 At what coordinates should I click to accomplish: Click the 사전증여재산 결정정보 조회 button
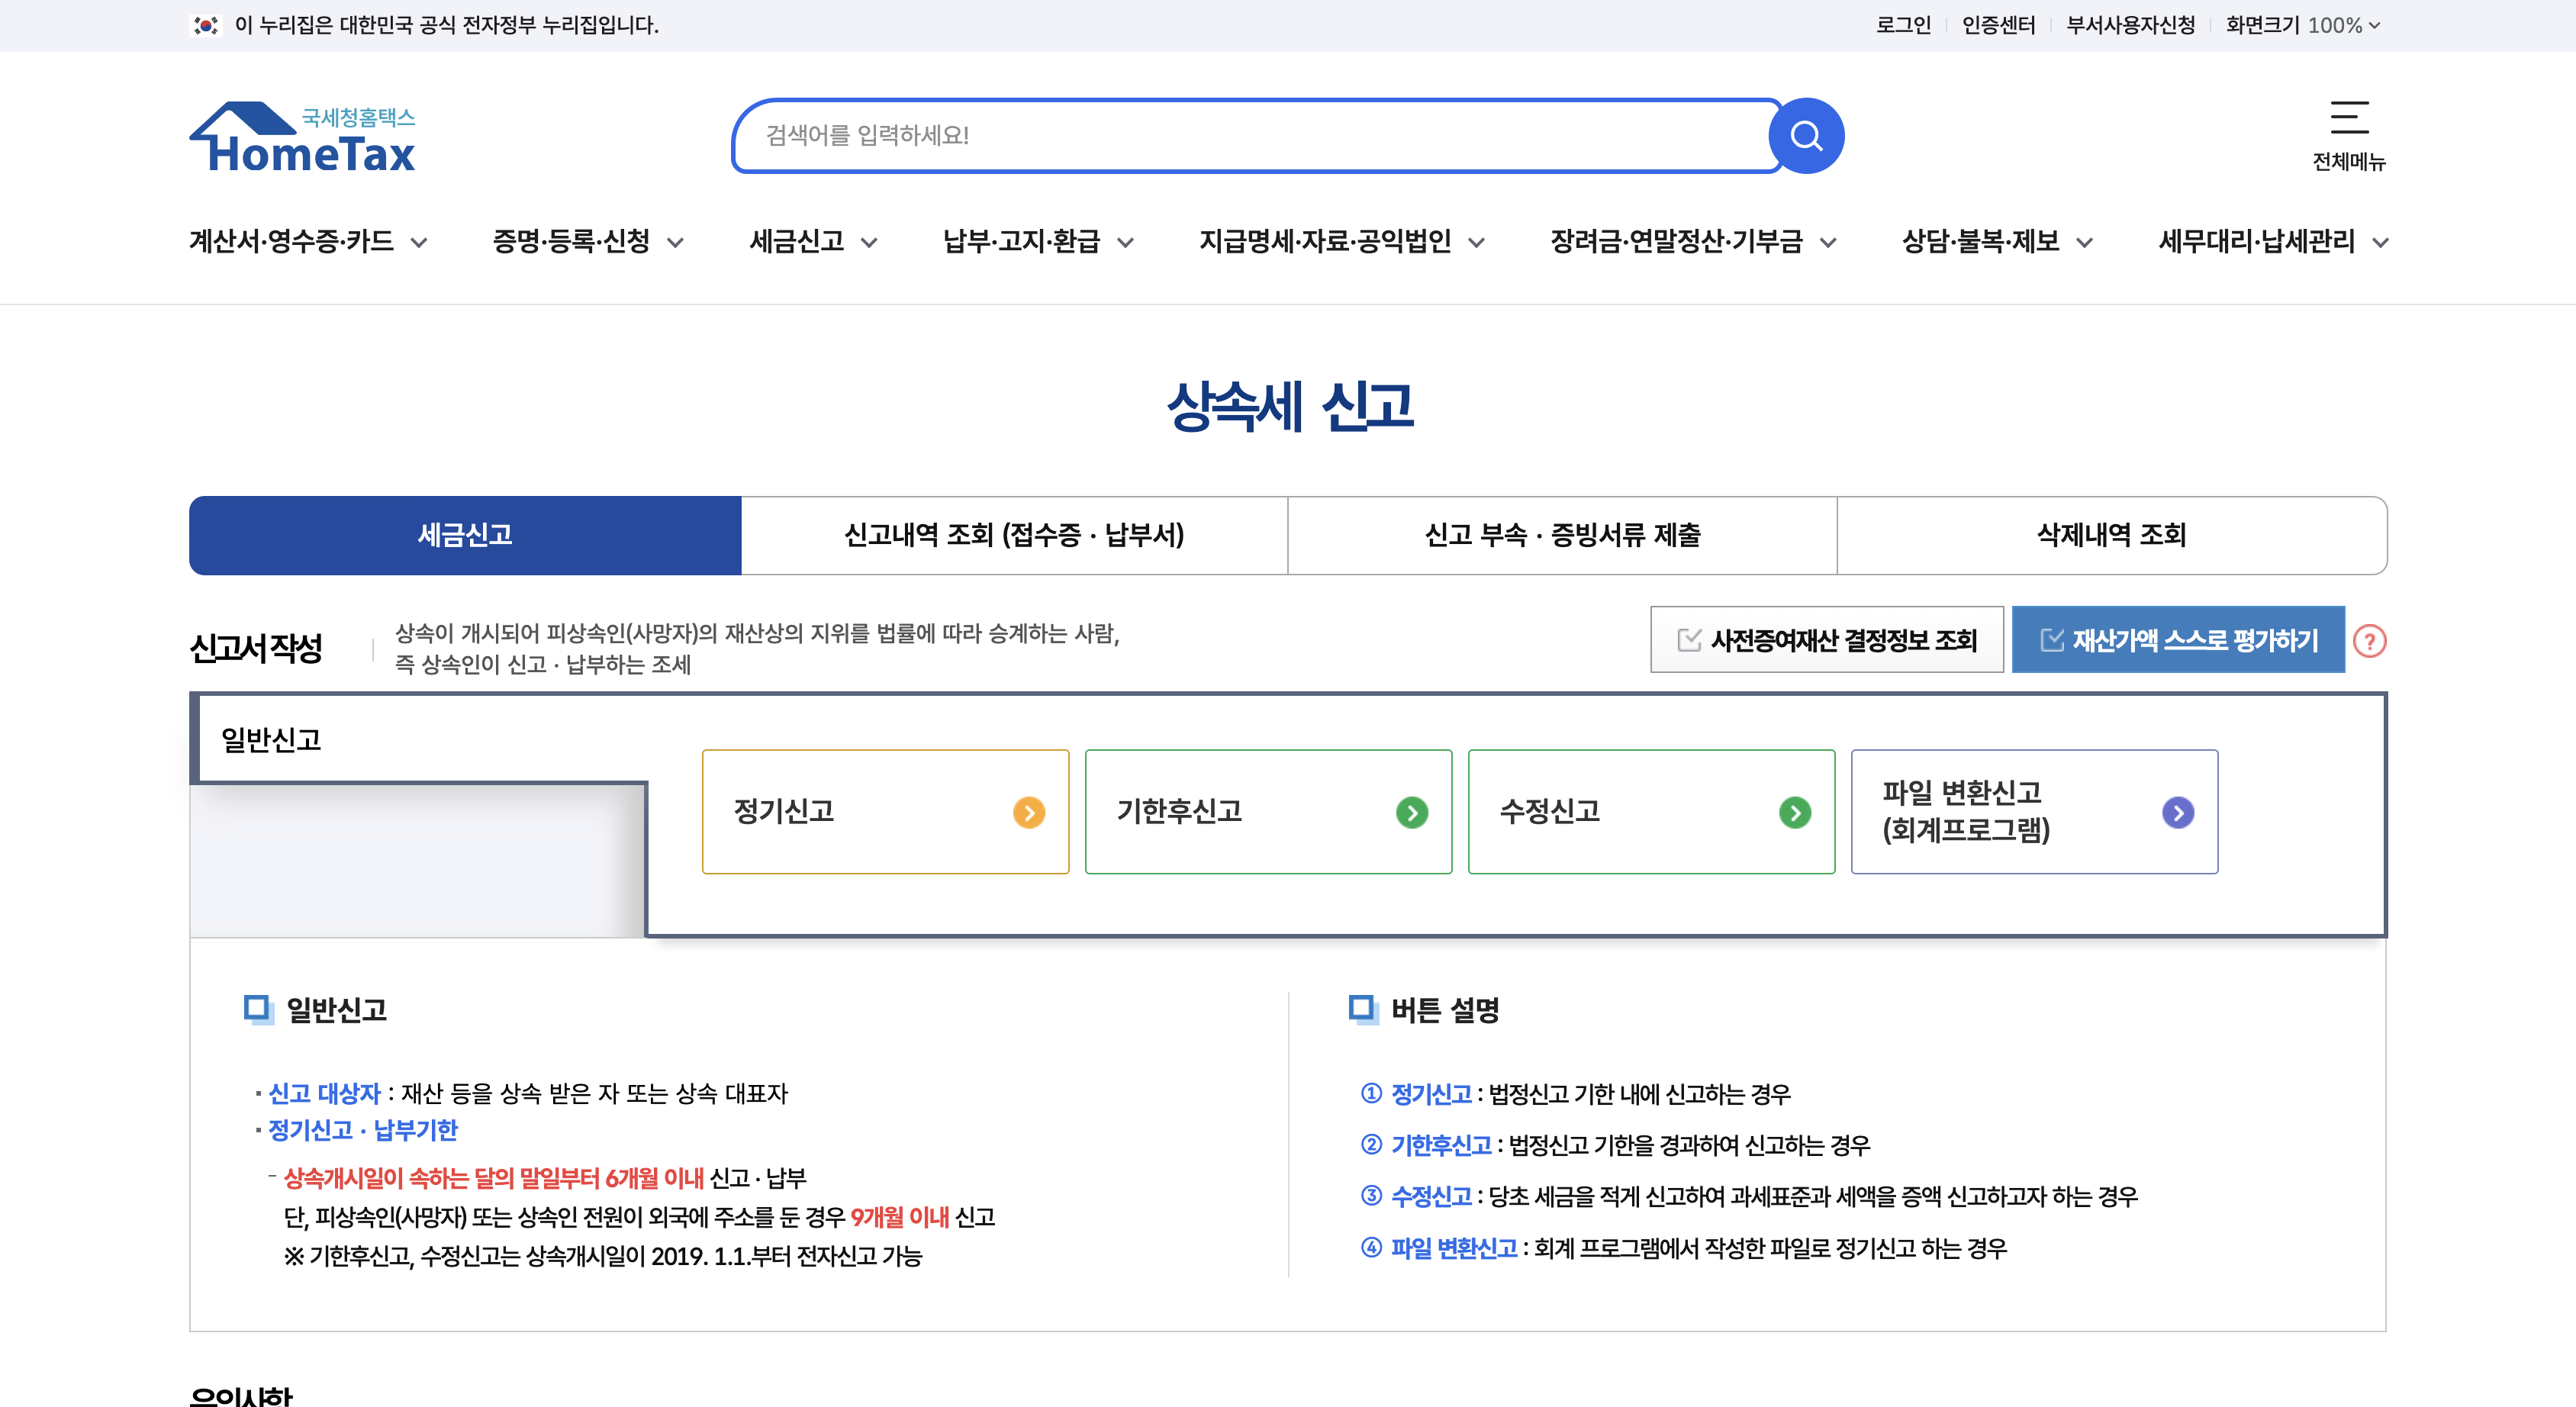1827,640
